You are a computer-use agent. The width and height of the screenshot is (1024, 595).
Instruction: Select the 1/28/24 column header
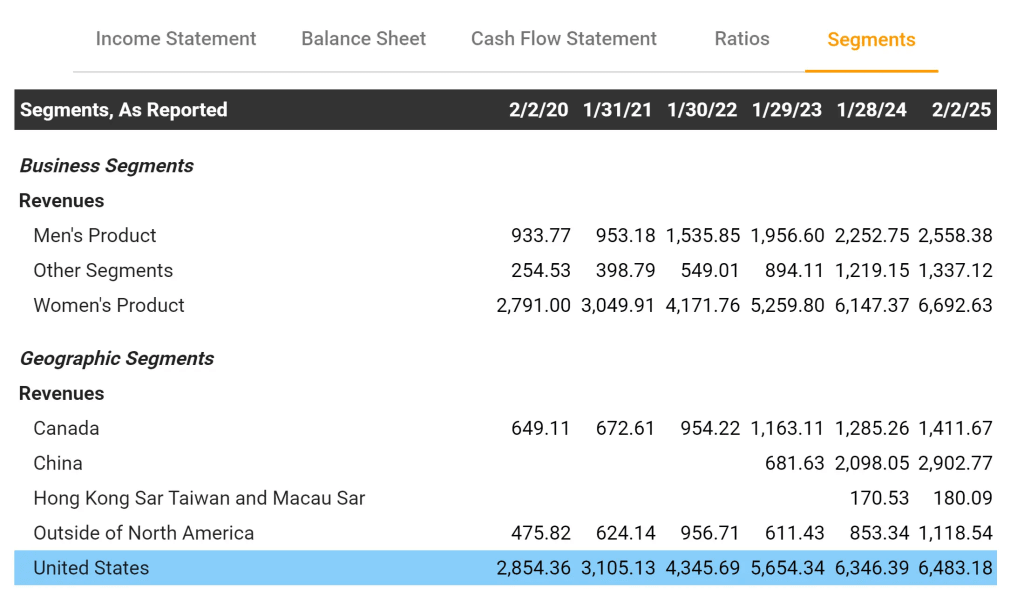tap(872, 110)
